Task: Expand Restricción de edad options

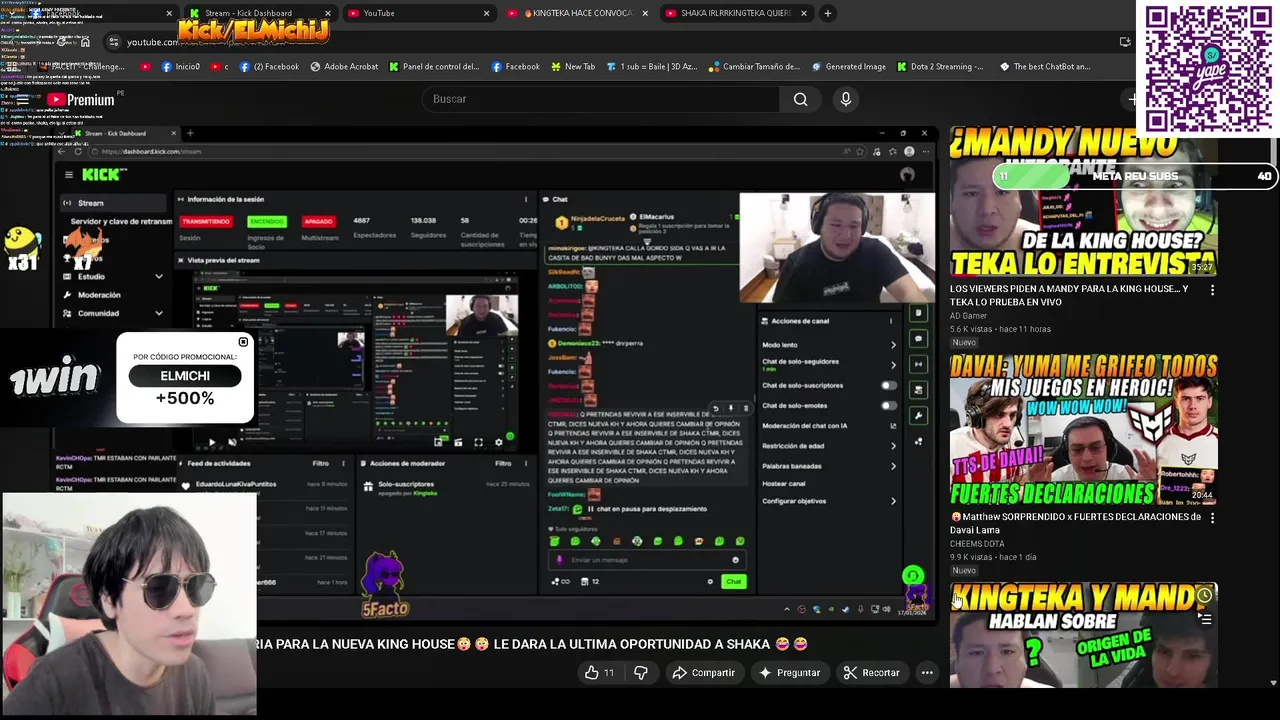Action: click(x=893, y=446)
